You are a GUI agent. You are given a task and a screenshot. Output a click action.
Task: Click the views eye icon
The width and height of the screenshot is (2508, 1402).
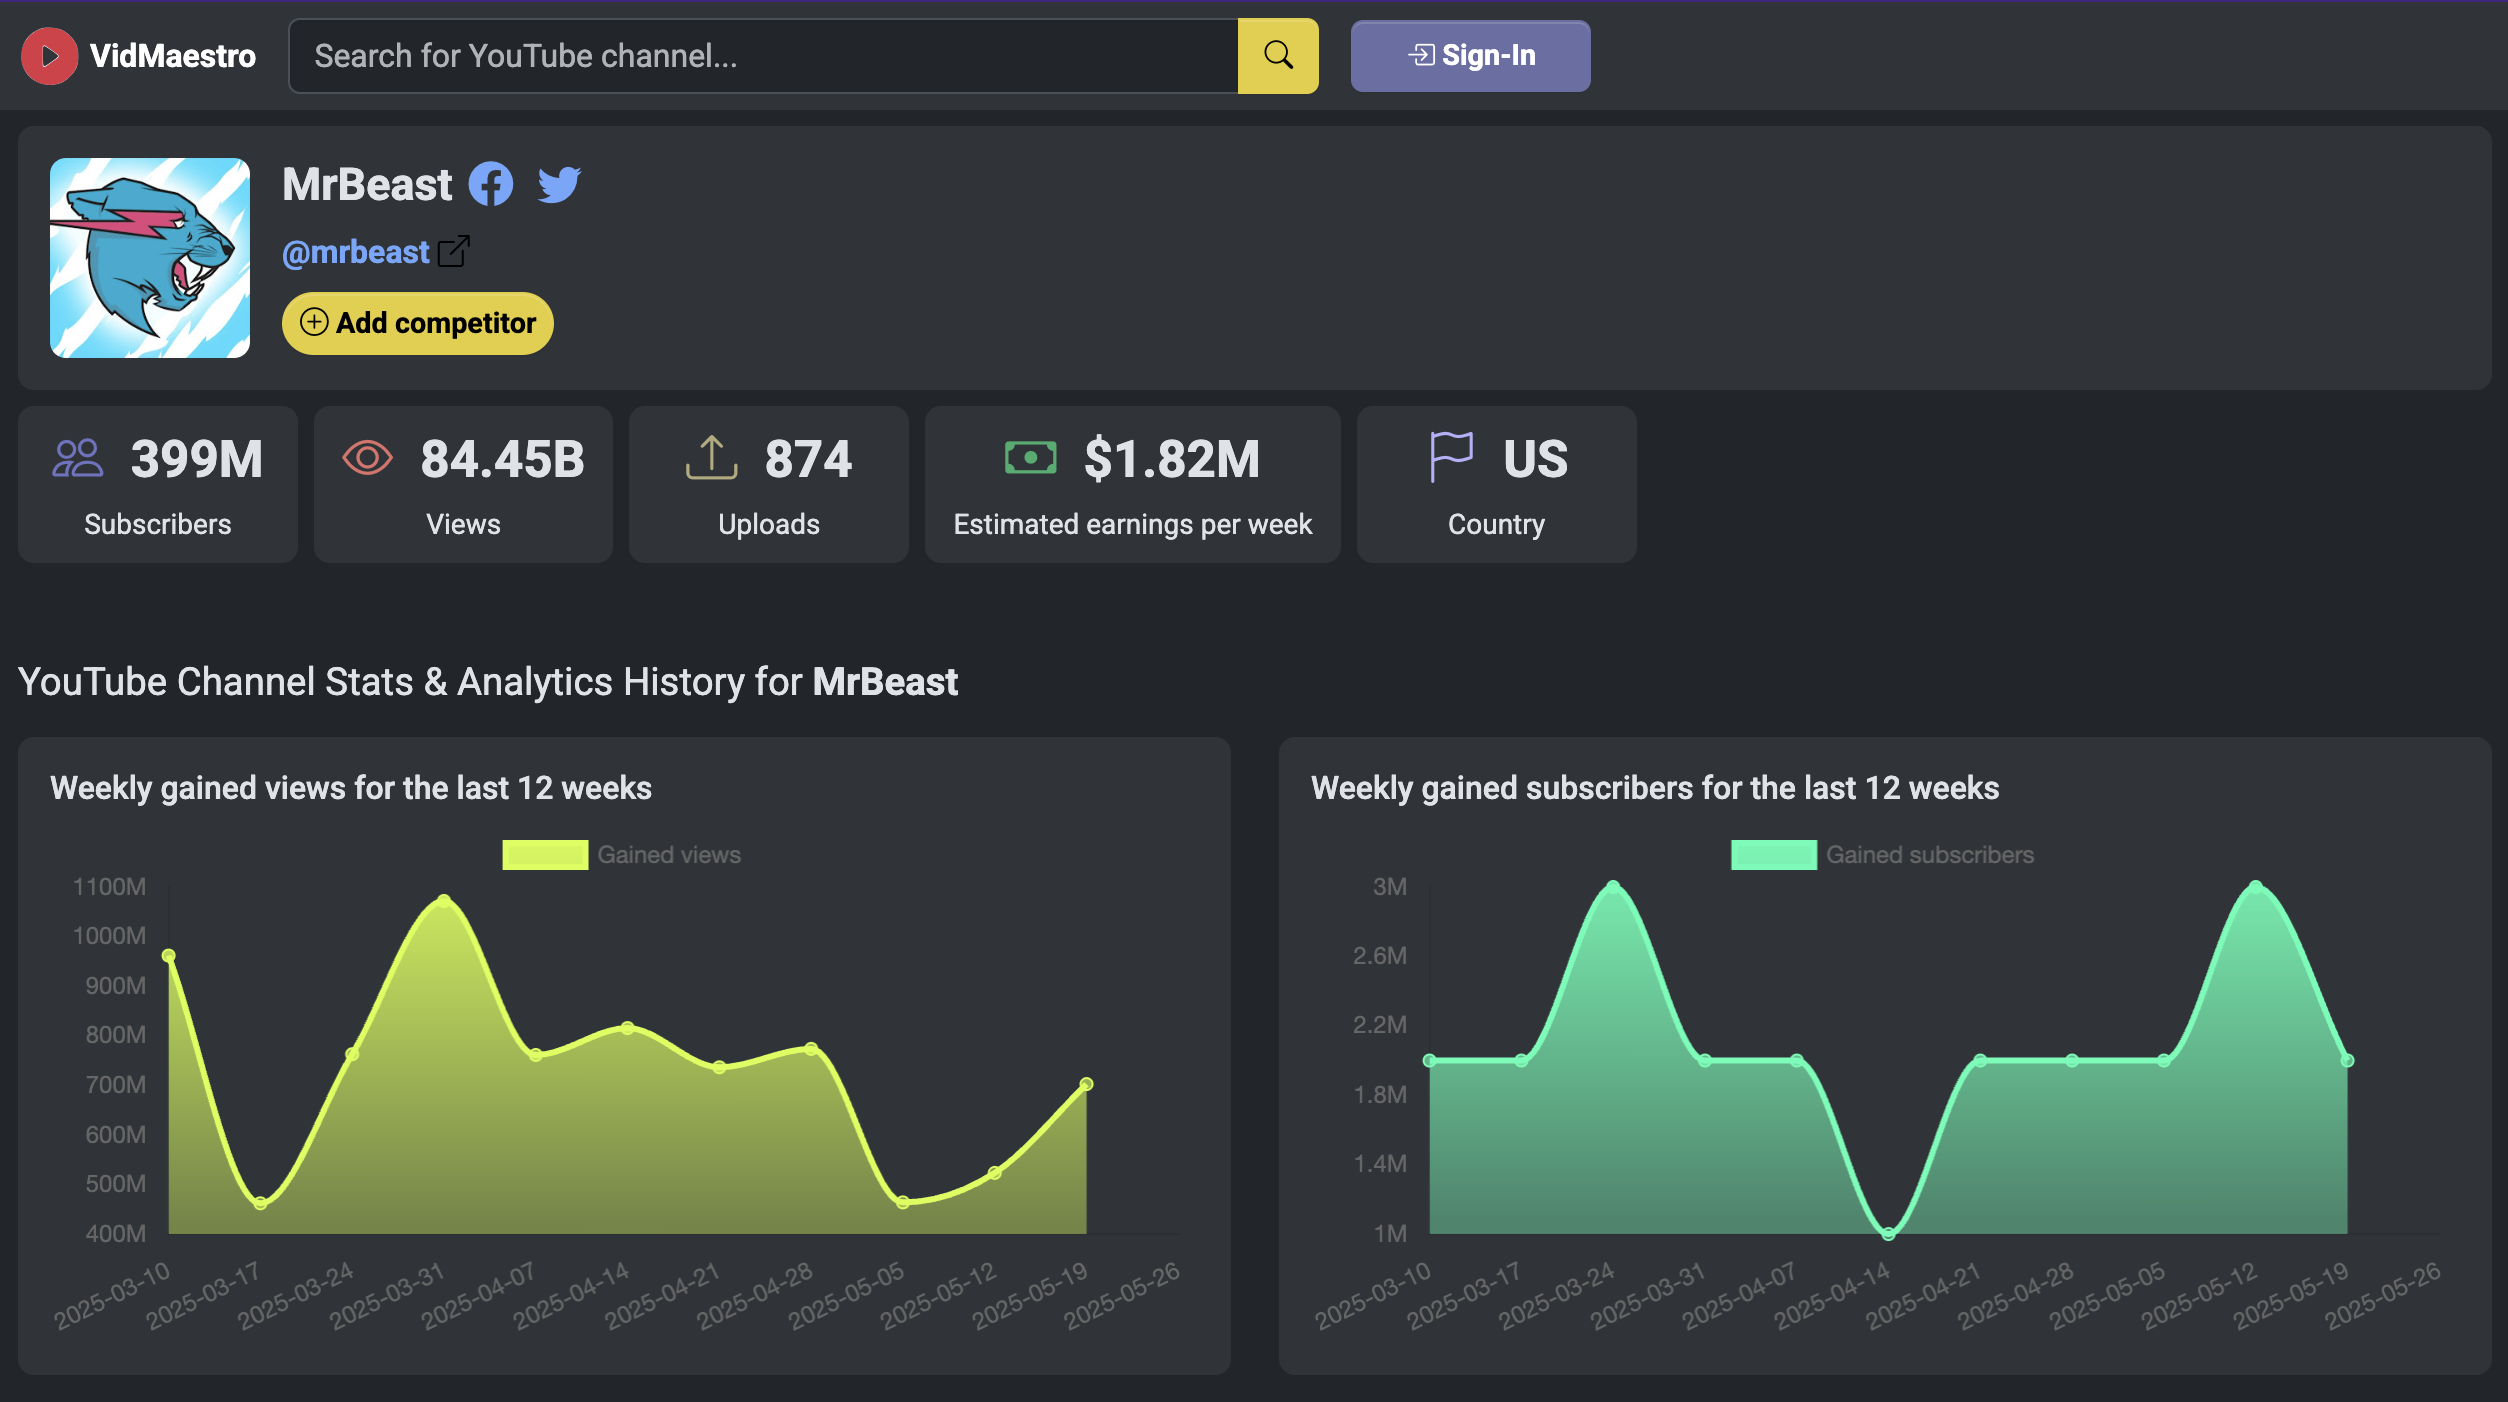pos(367,458)
